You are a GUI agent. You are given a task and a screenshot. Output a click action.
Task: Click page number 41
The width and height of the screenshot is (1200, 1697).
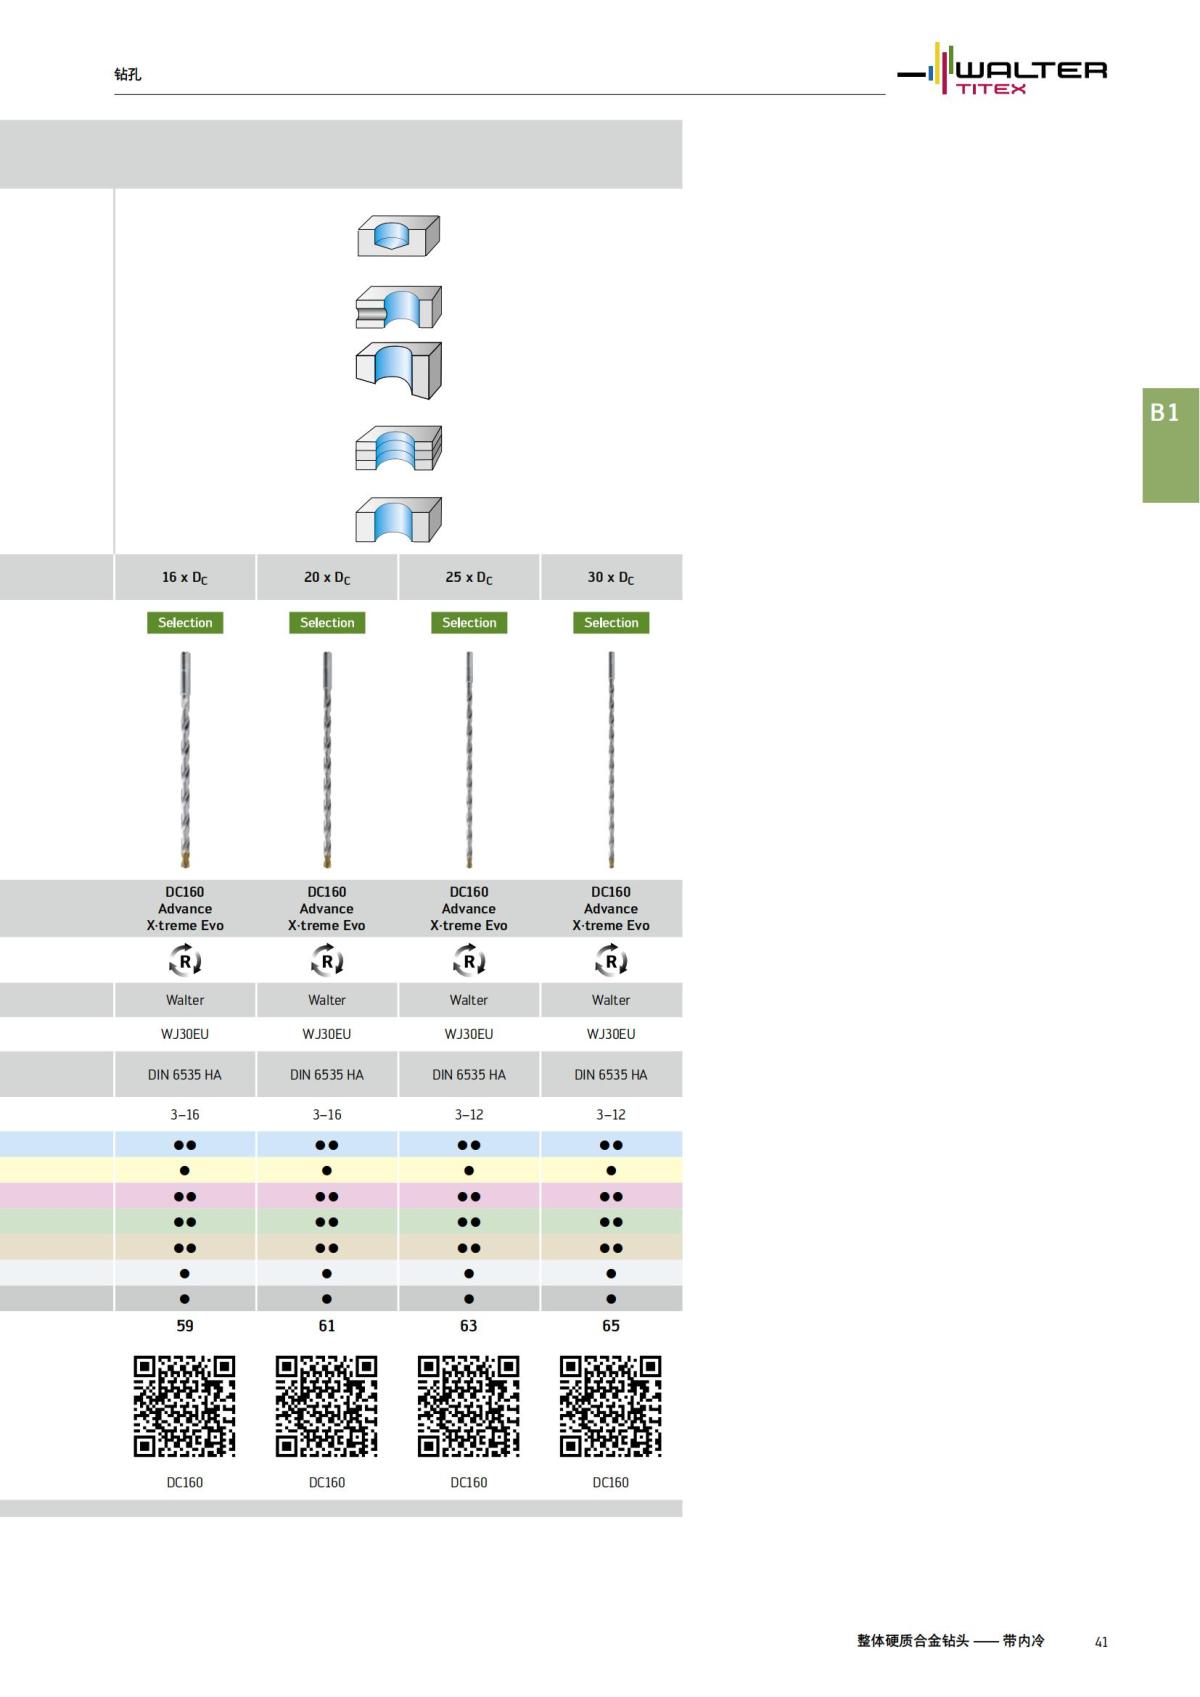1101,1642
